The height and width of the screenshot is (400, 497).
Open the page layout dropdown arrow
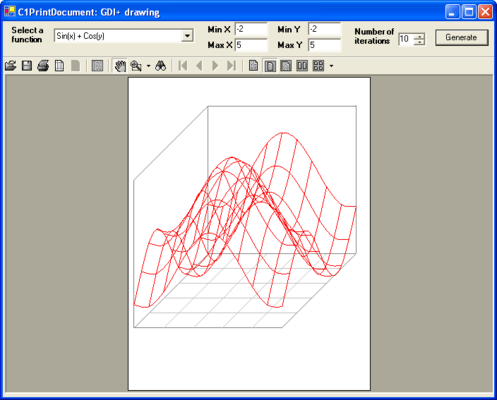coord(331,66)
